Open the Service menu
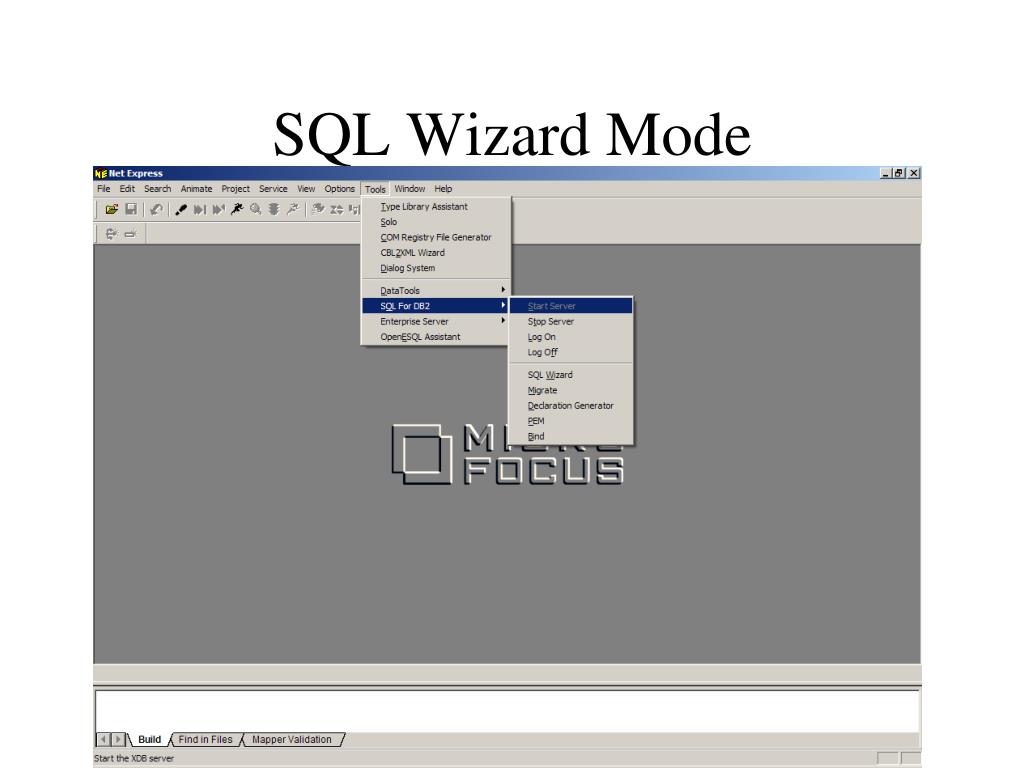 [x=273, y=189]
